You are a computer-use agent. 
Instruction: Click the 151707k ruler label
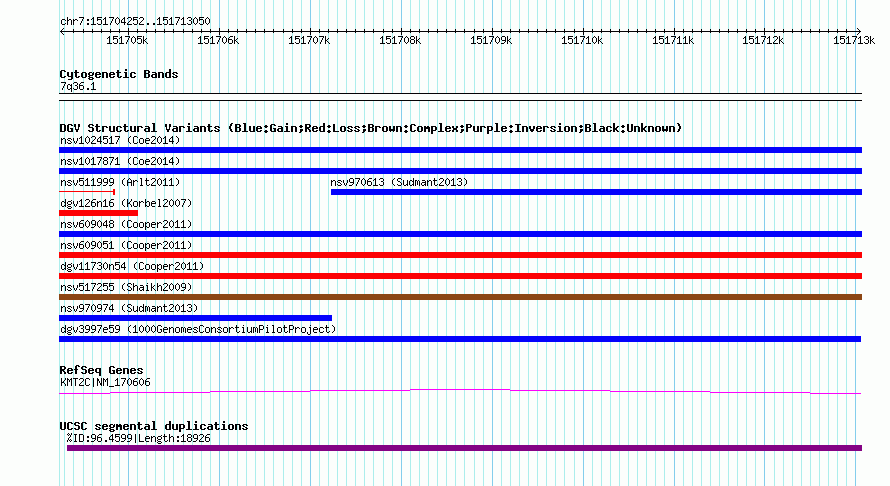click(309, 40)
